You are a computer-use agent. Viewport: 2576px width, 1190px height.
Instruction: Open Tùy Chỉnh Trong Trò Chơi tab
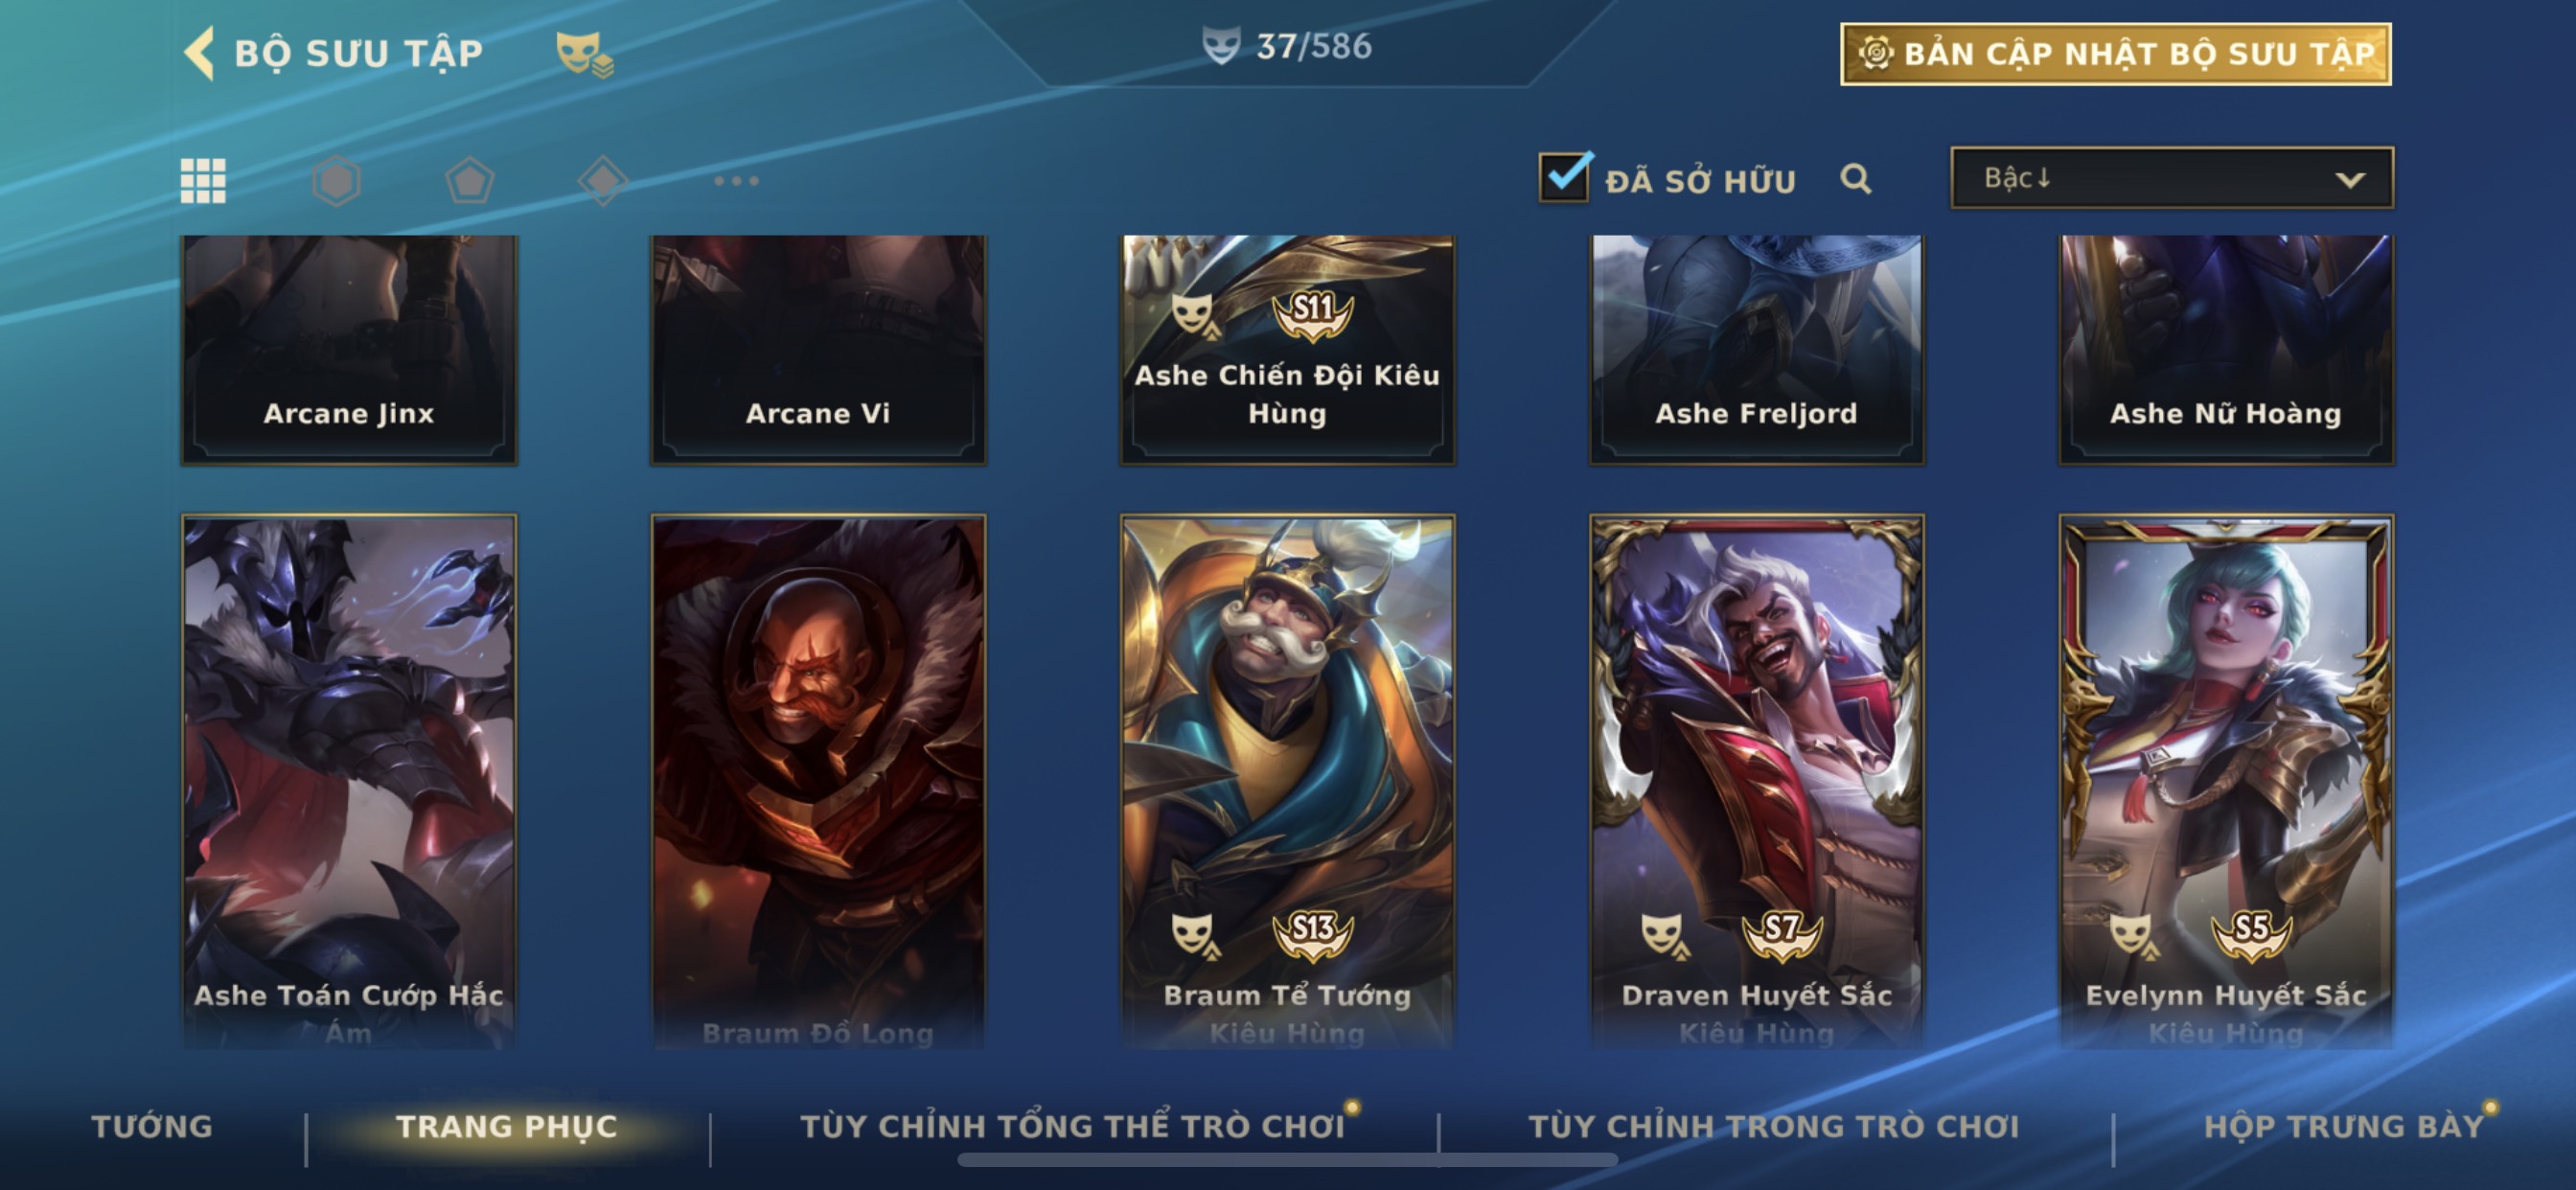[x=1773, y=1126]
